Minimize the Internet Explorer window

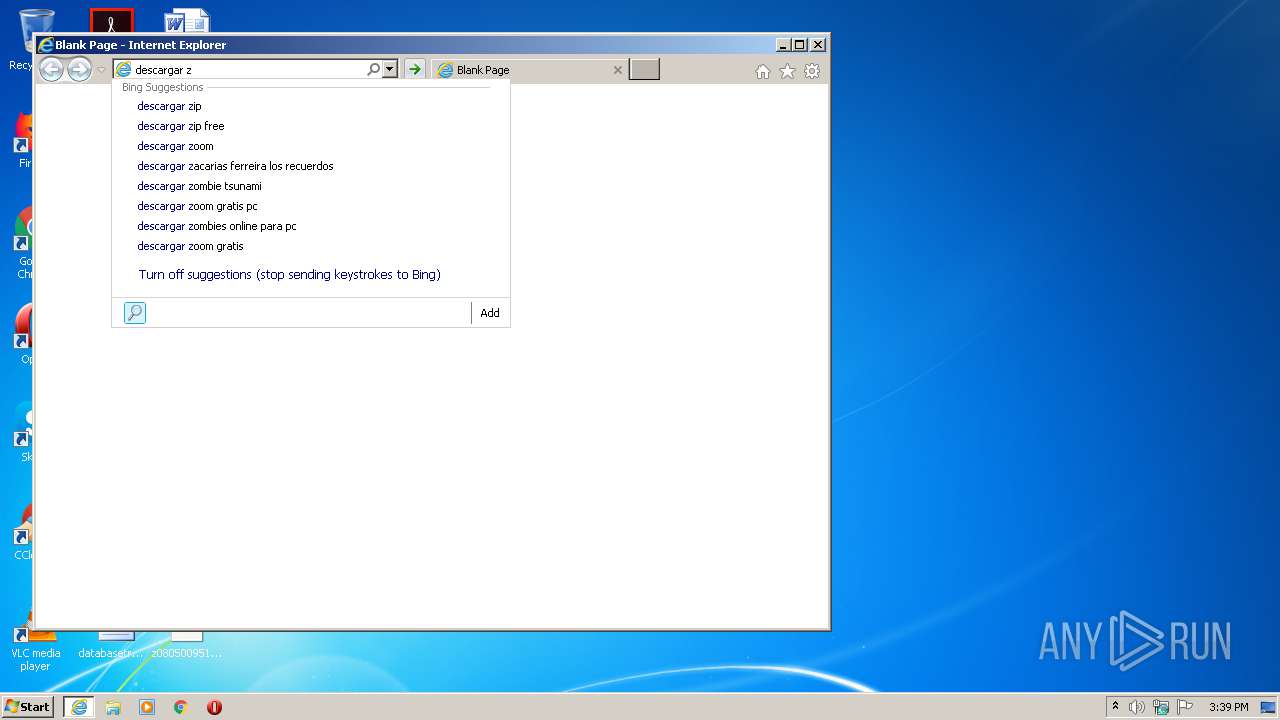tap(782, 45)
